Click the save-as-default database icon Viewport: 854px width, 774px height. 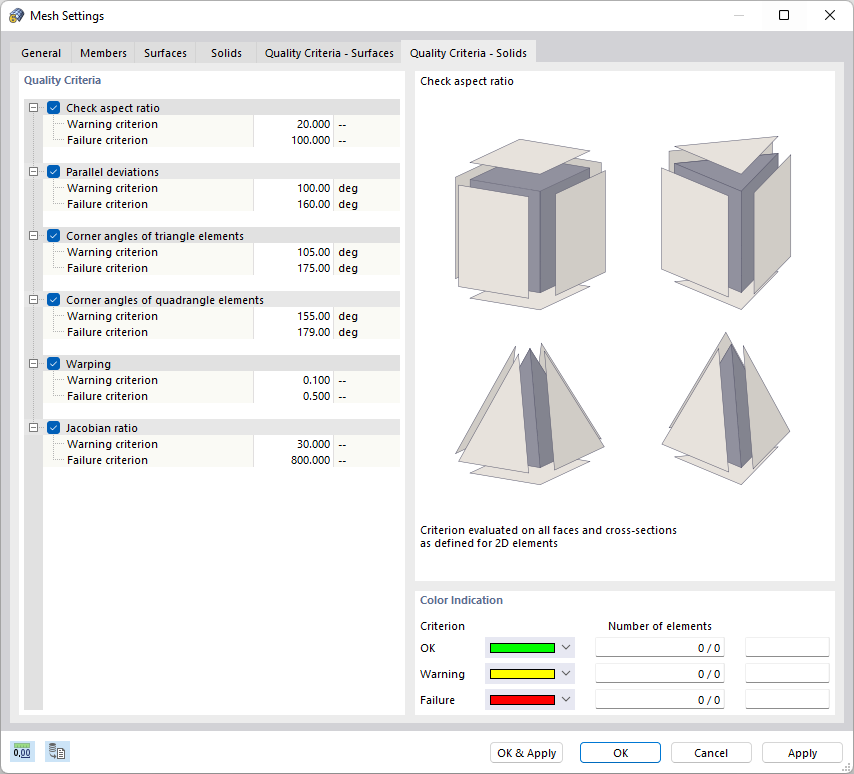point(57,751)
